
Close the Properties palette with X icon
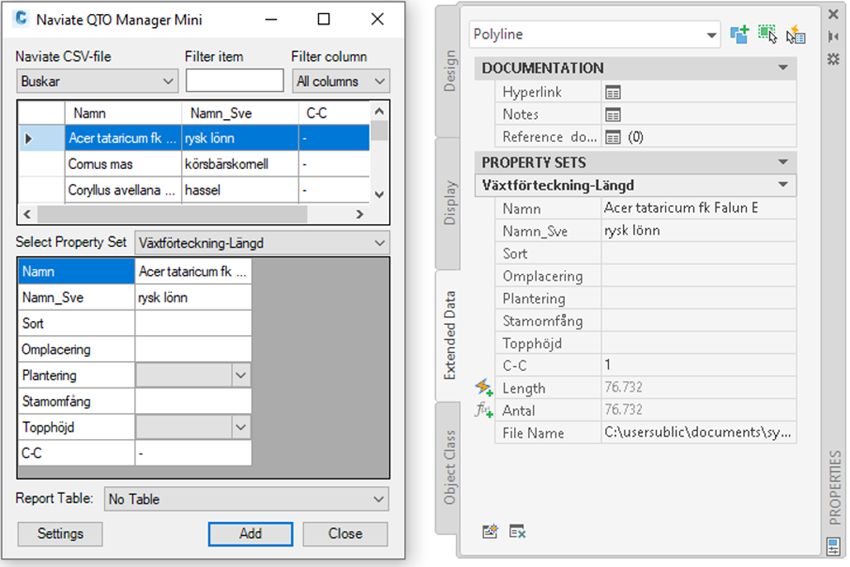pos(834,14)
